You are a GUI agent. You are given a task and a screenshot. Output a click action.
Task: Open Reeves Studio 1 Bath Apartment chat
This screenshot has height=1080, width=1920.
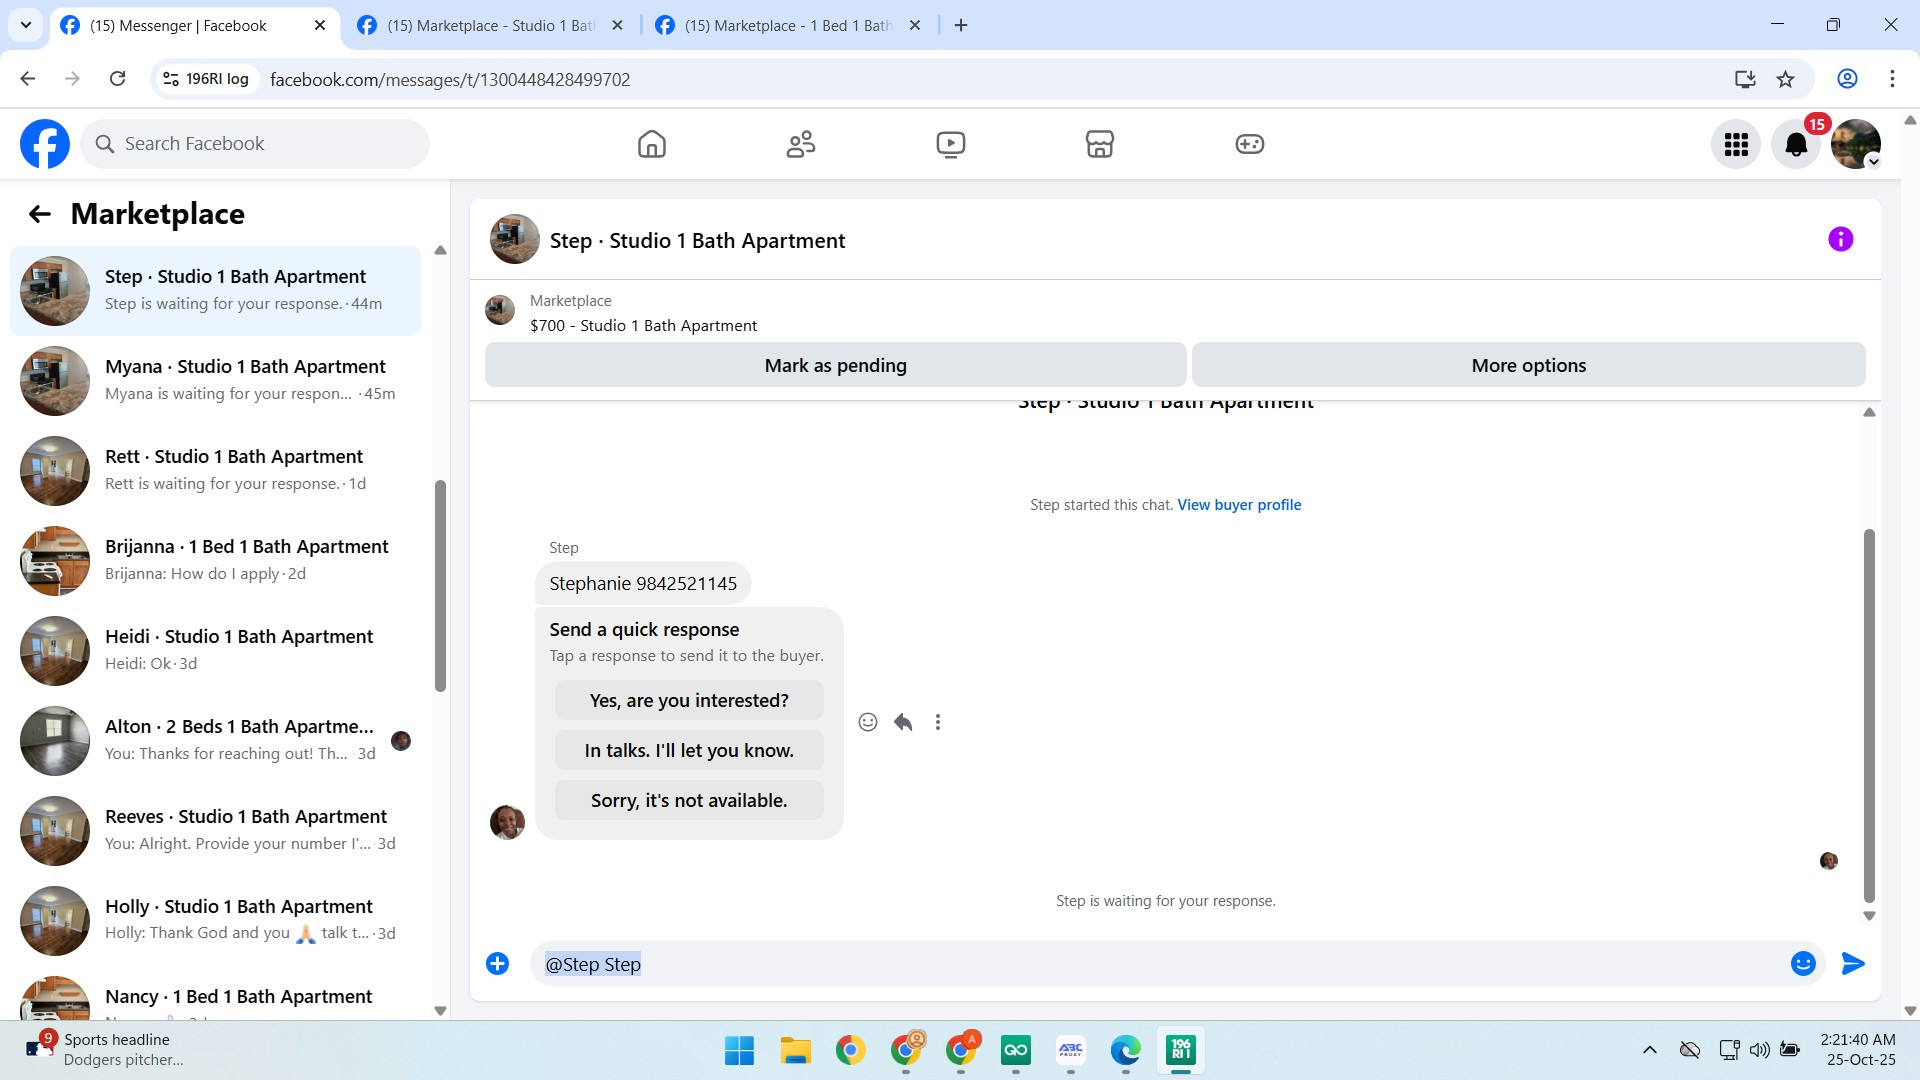(215, 831)
